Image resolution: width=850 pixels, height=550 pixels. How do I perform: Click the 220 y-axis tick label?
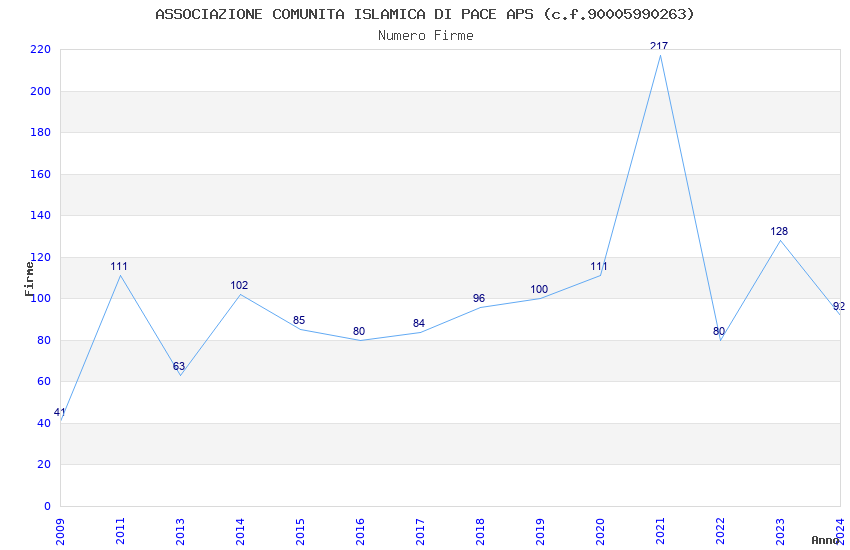pos(40,49)
